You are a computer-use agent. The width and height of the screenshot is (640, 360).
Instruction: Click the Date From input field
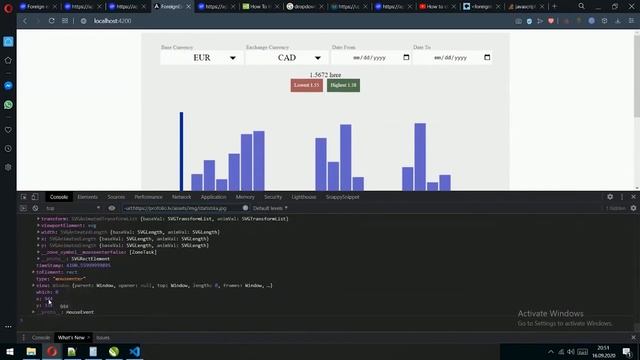tap(371, 58)
